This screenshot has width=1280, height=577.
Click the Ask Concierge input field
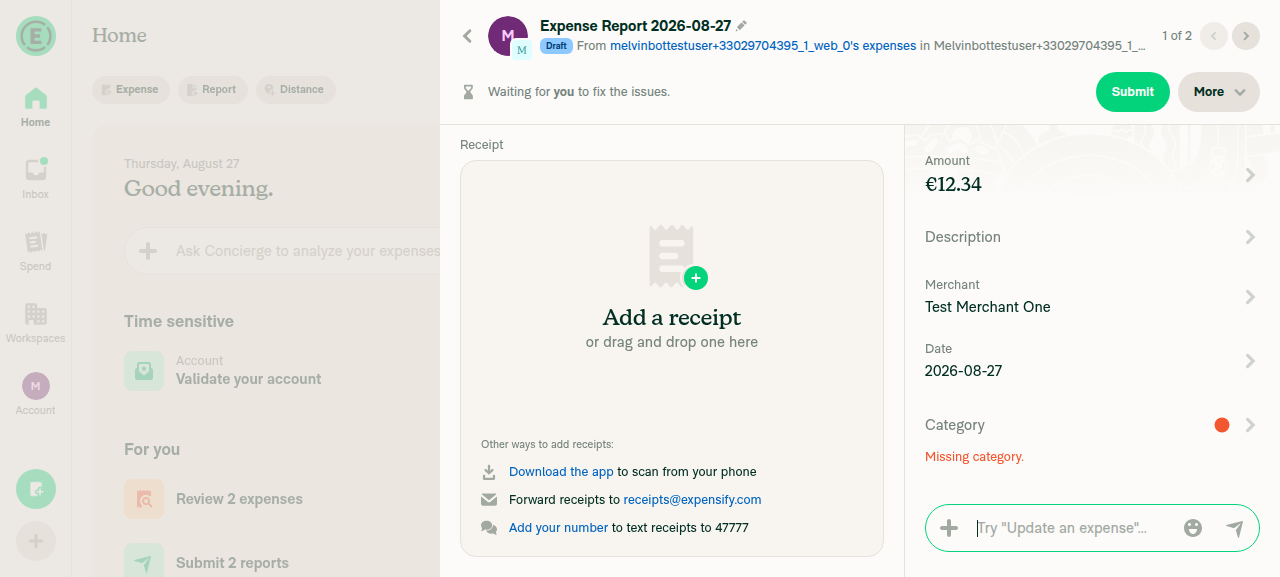(306, 251)
